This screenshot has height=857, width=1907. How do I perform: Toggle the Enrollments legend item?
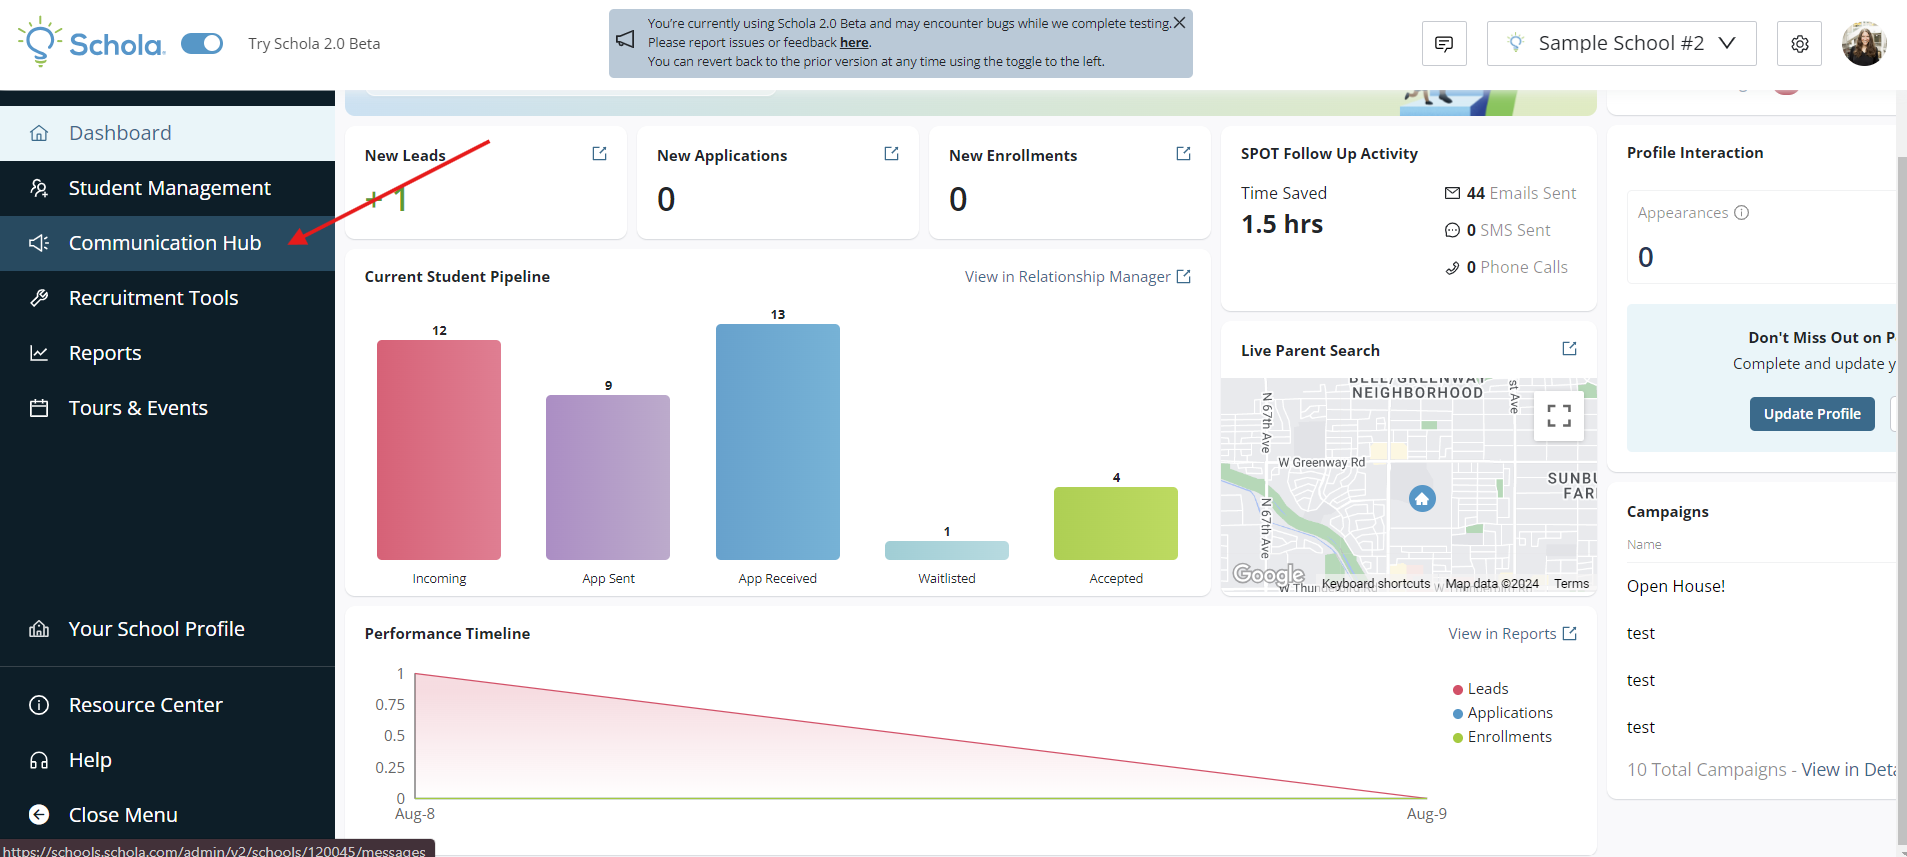tap(1502, 737)
